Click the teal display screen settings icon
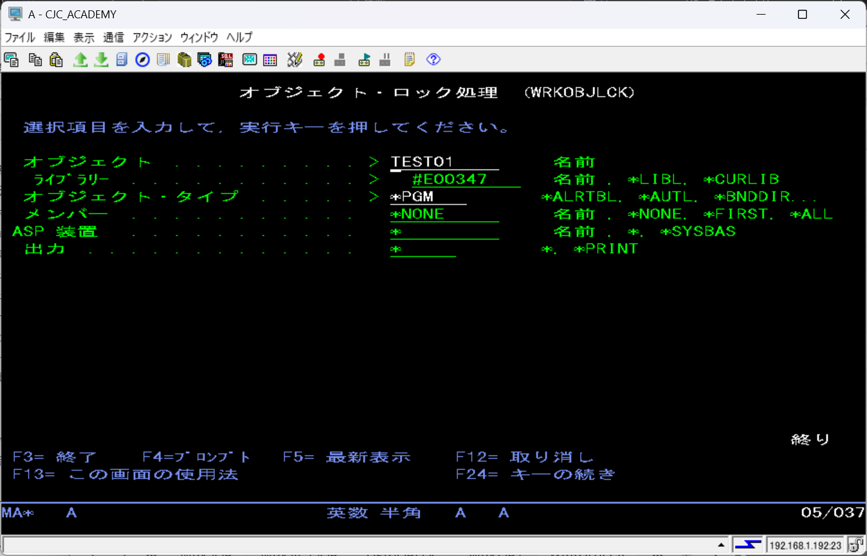 click(x=249, y=60)
